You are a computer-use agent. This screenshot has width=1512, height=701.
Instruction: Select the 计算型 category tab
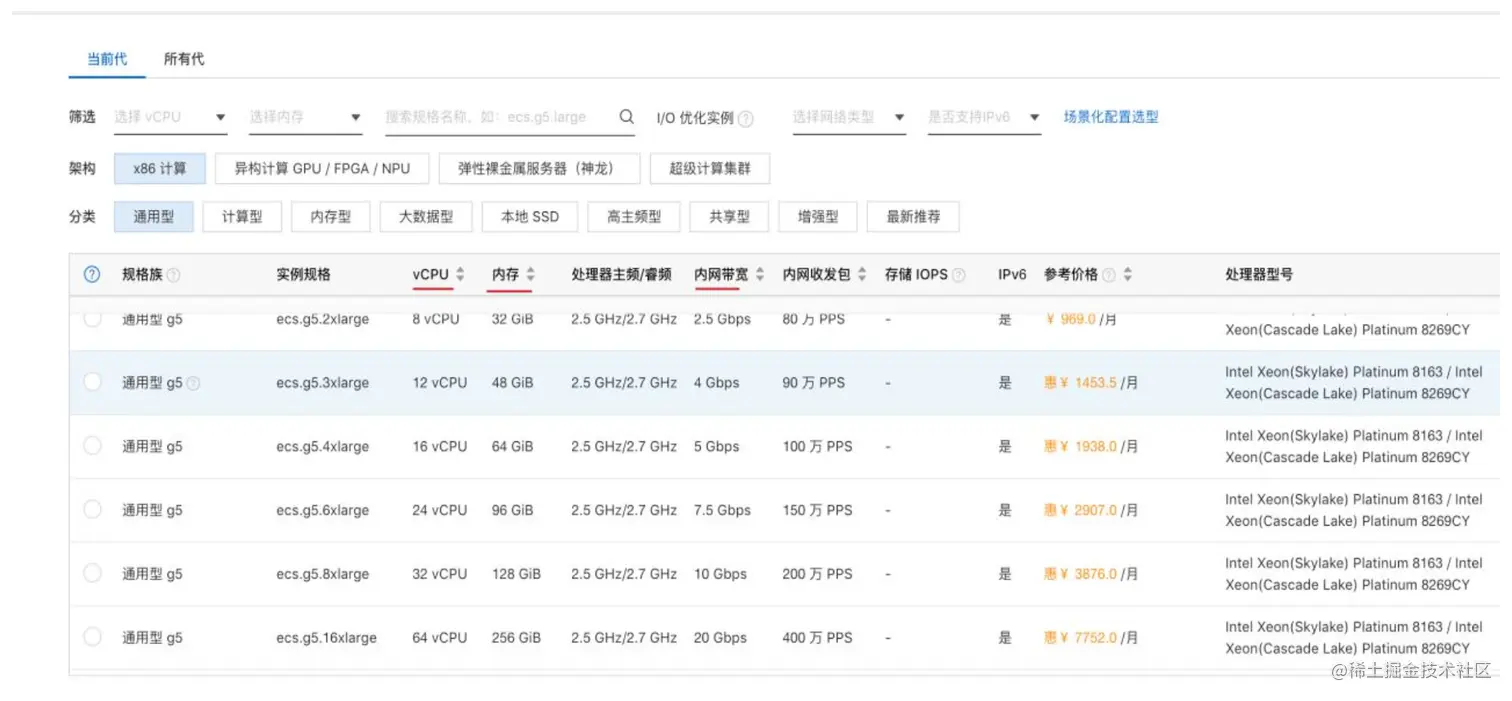242,216
